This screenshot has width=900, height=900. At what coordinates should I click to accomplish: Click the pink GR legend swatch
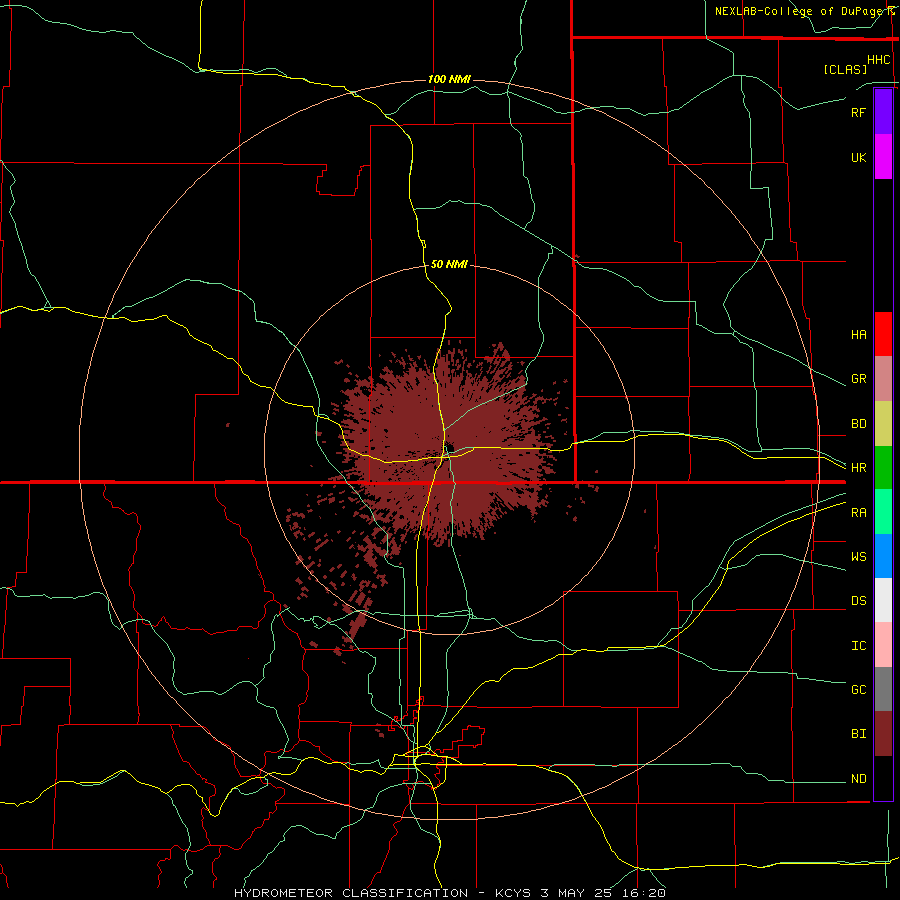point(883,378)
